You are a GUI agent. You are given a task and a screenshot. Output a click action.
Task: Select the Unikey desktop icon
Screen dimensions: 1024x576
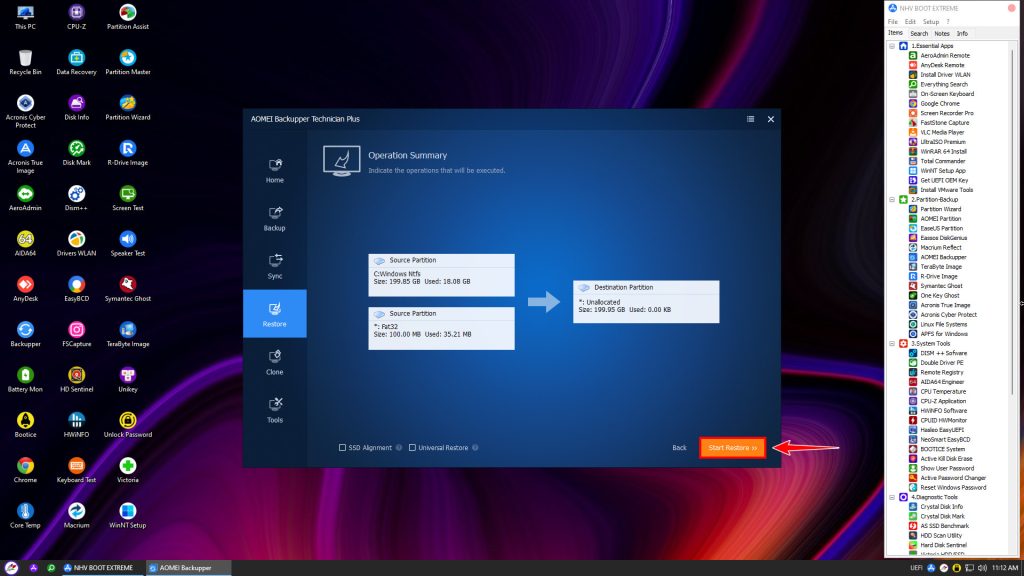point(128,379)
